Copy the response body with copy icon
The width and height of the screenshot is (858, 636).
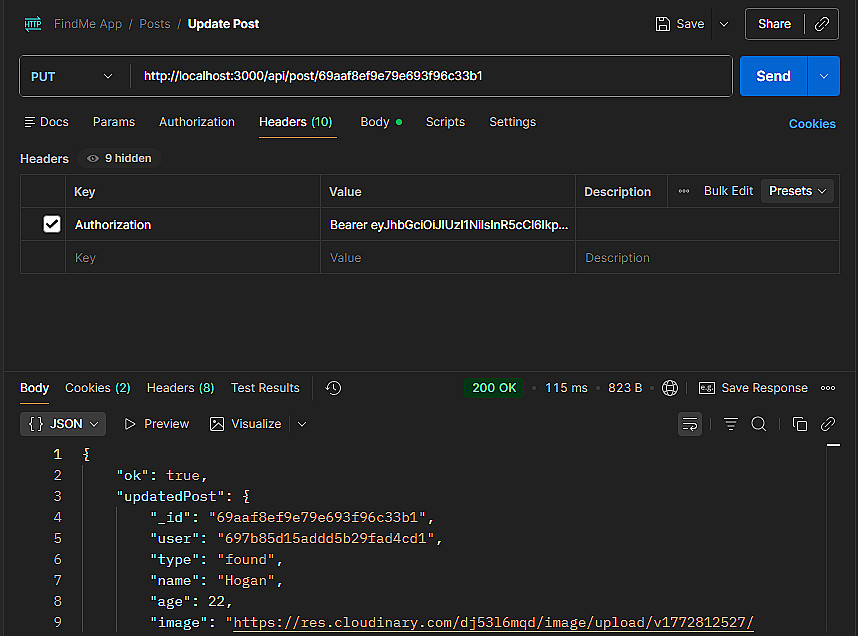pos(799,424)
